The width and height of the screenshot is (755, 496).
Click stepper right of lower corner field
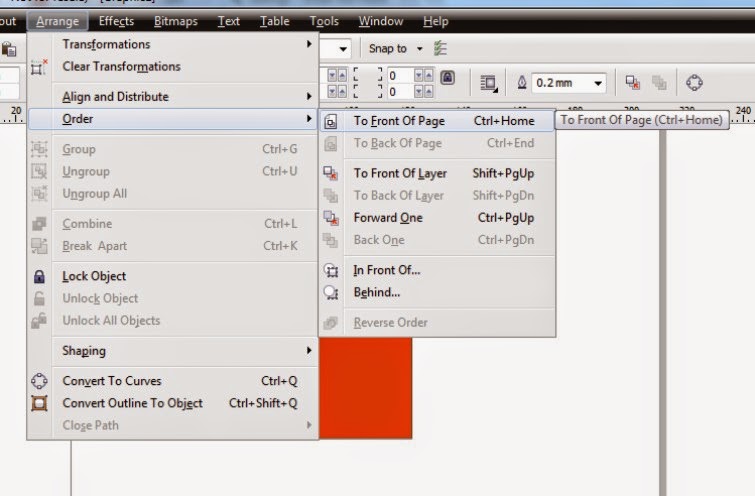click(x=423, y=91)
